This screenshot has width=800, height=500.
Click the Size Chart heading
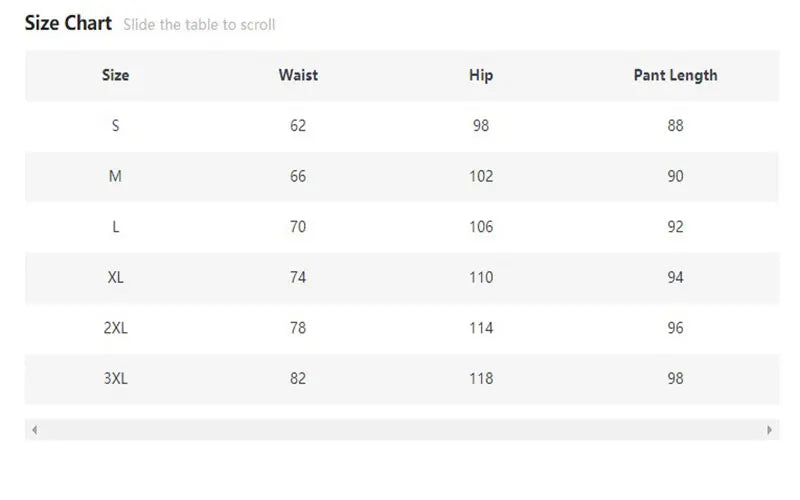(x=68, y=23)
